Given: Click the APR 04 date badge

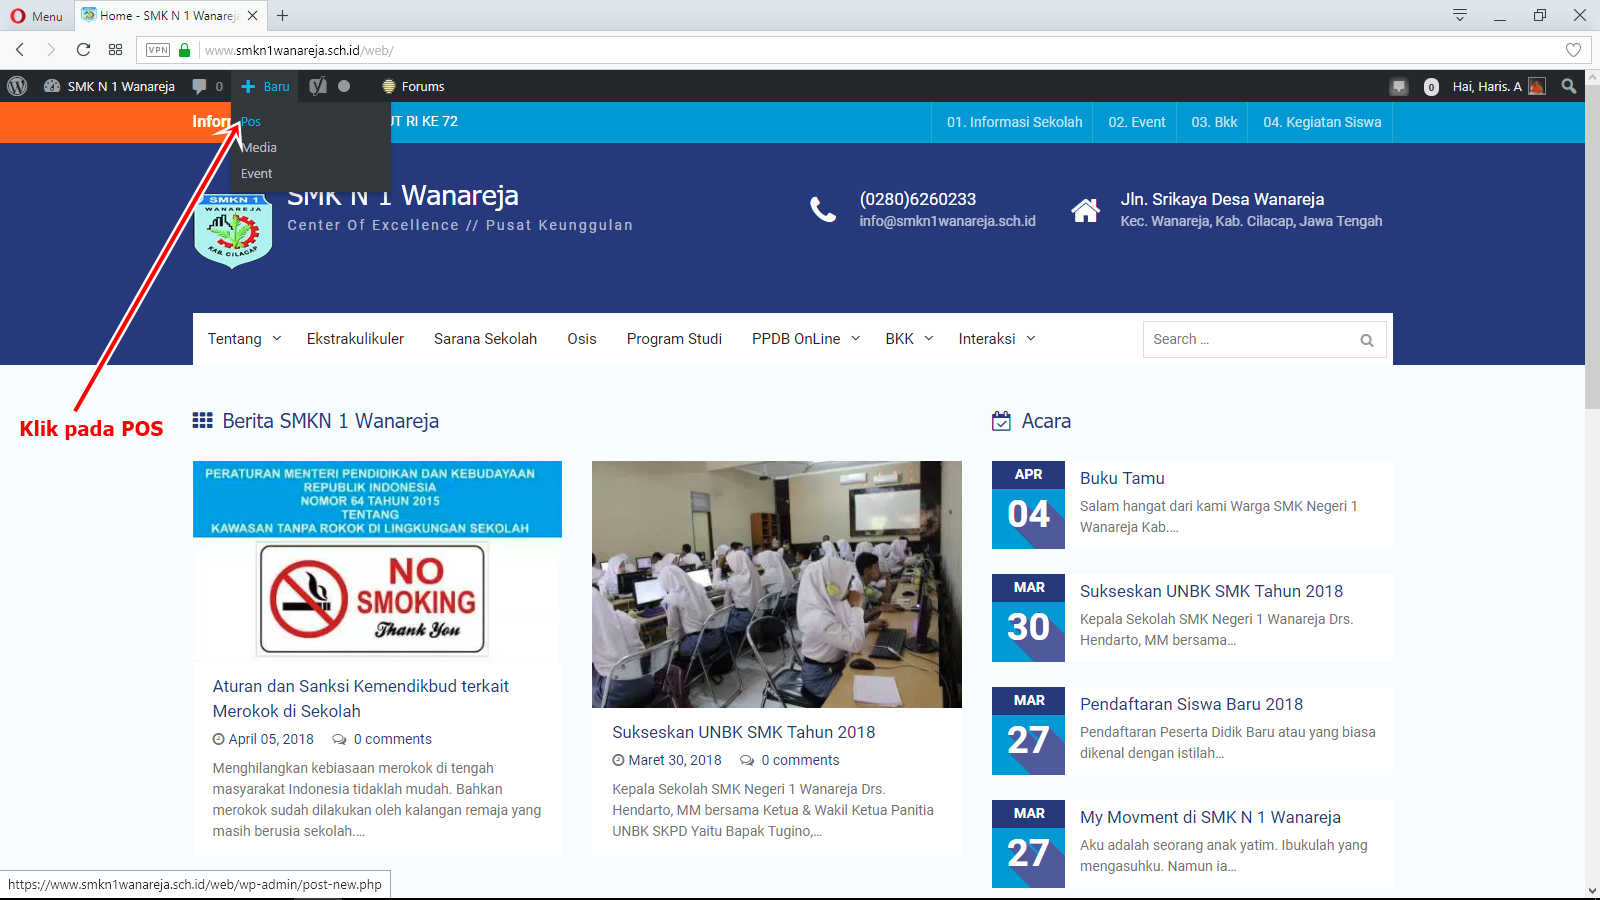Looking at the screenshot, I should 1028,505.
